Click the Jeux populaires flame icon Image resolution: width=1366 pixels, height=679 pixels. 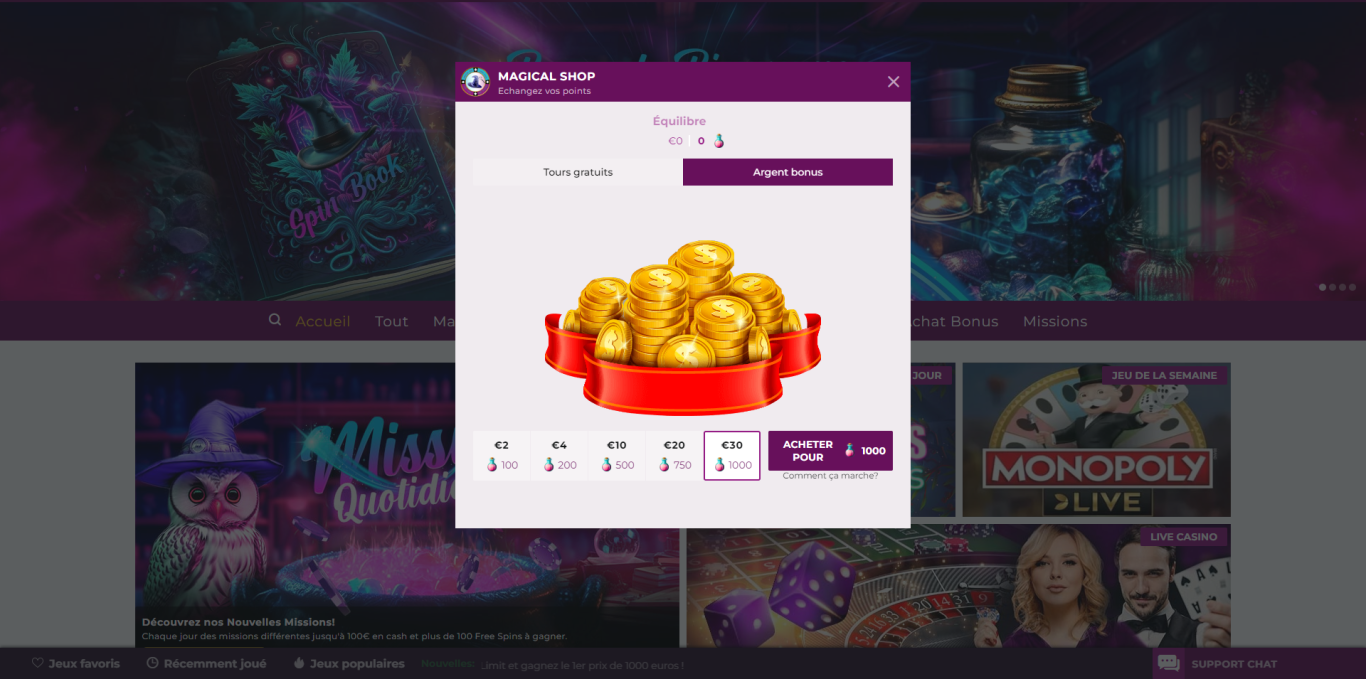click(x=299, y=663)
